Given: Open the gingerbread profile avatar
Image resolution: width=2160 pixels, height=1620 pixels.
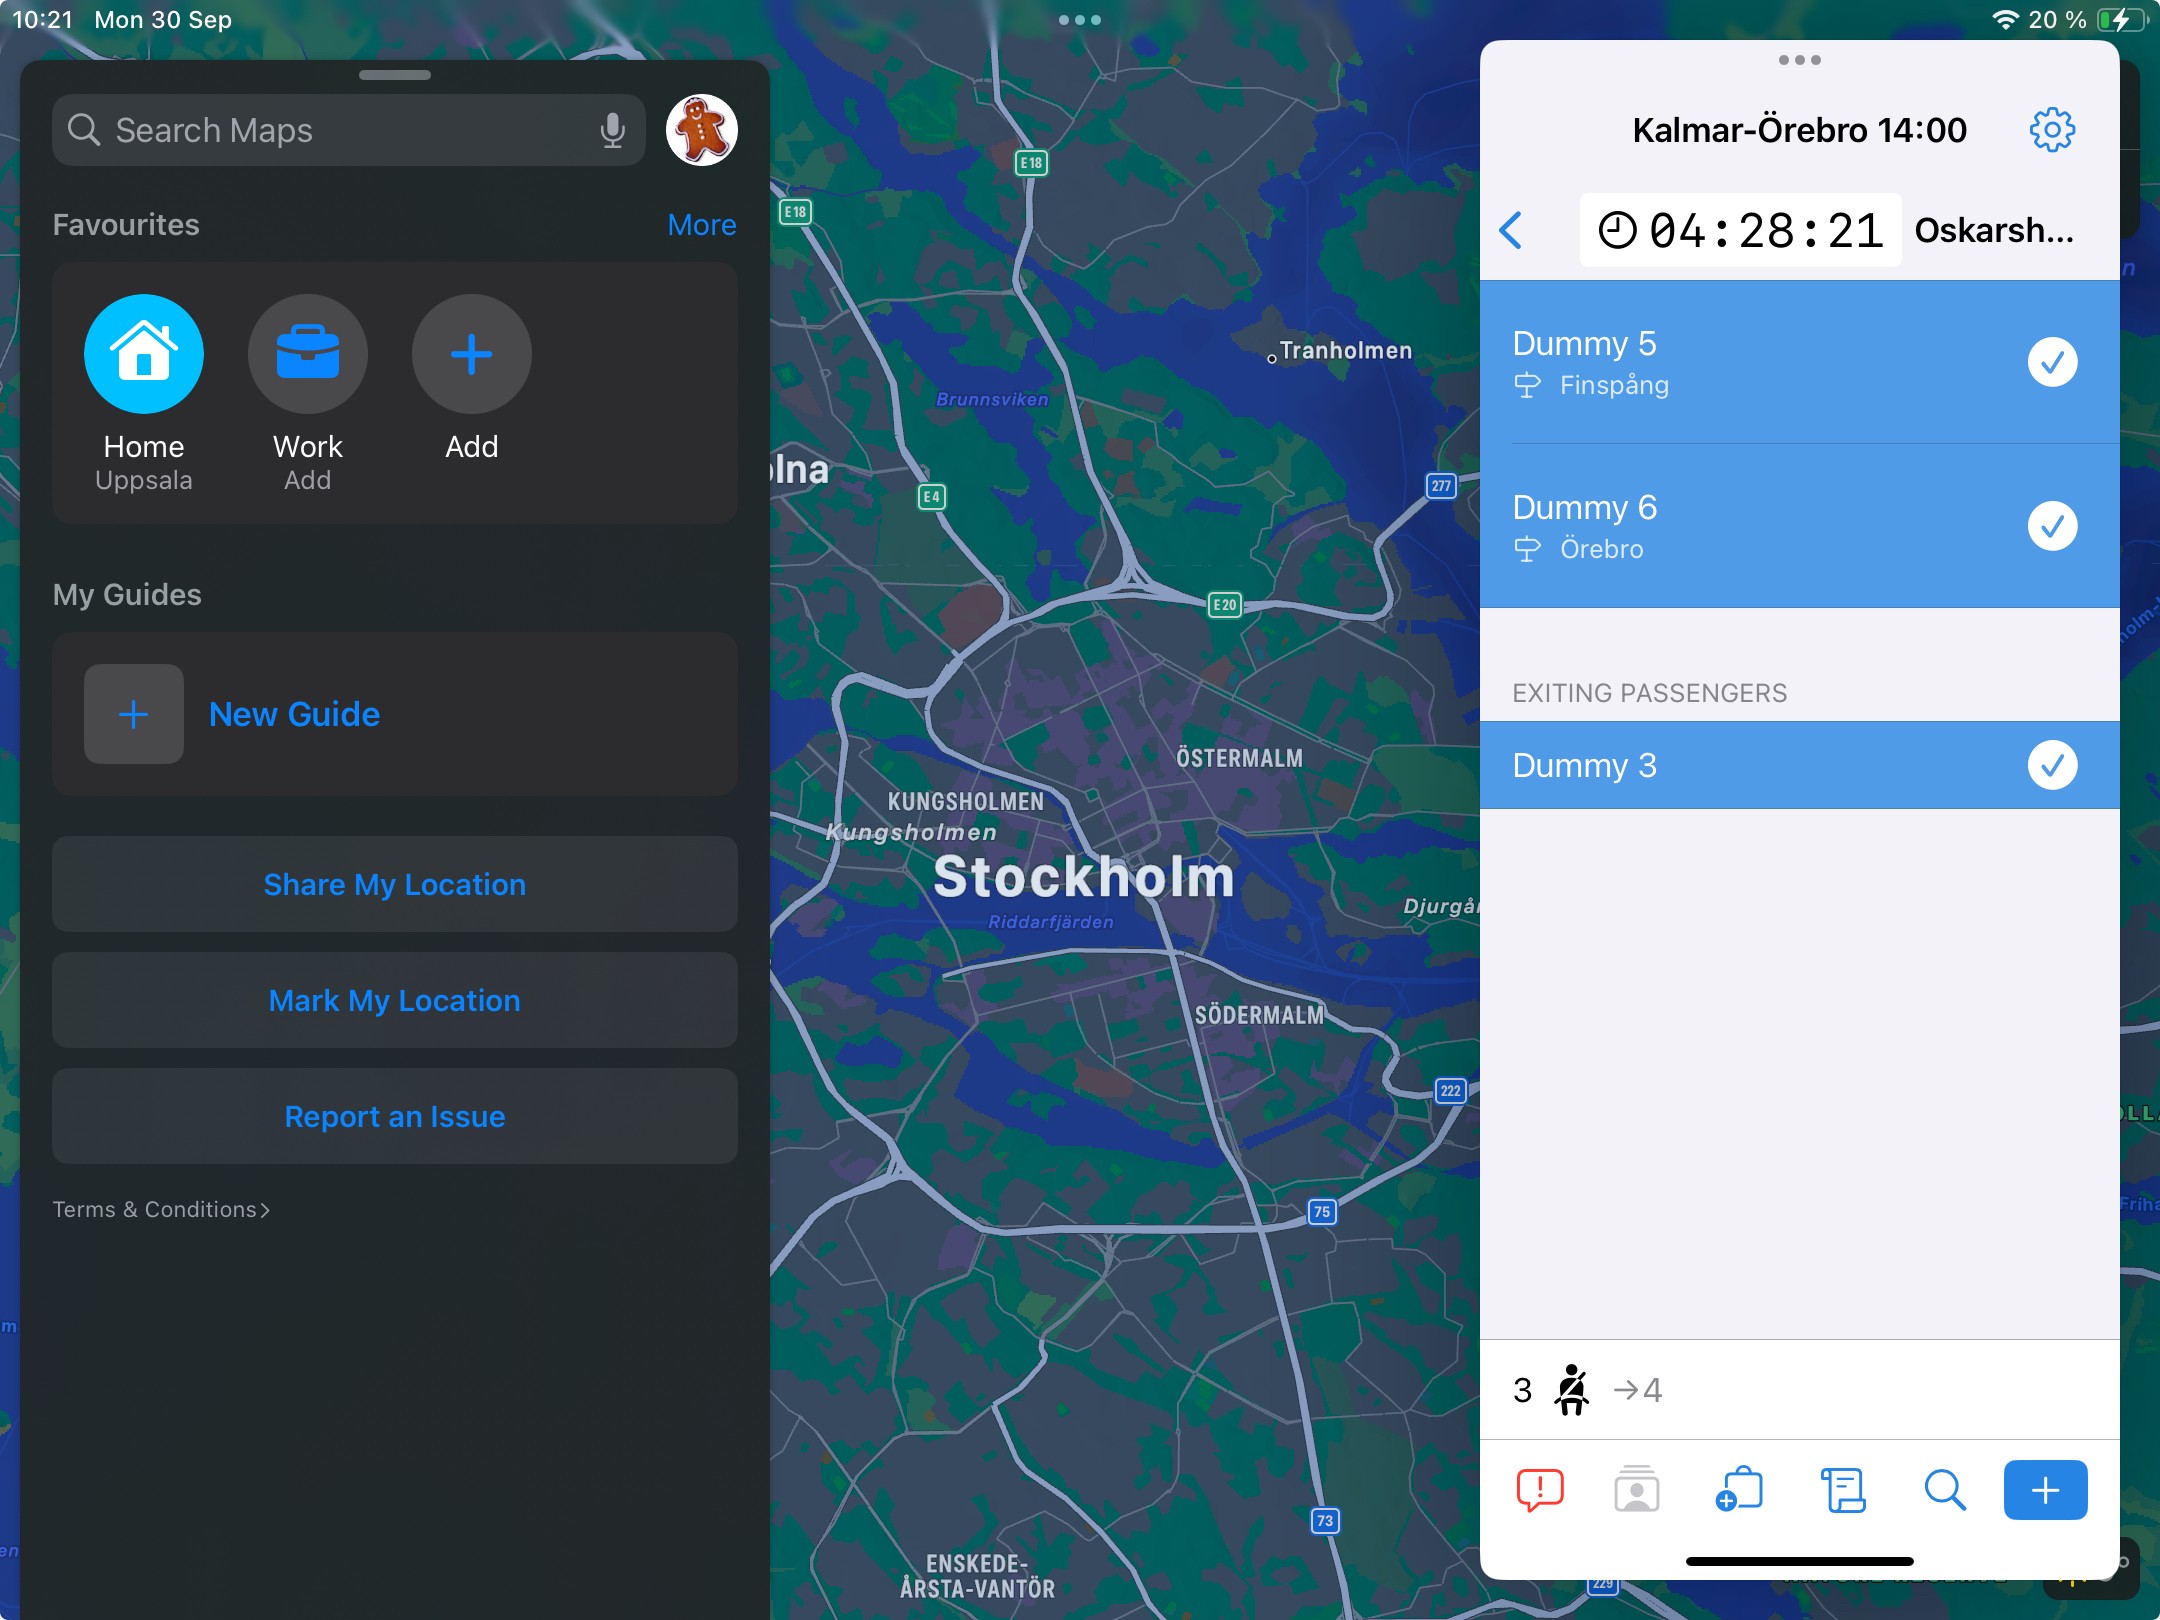Looking at the screenshot, I should [x=702, y=130].
